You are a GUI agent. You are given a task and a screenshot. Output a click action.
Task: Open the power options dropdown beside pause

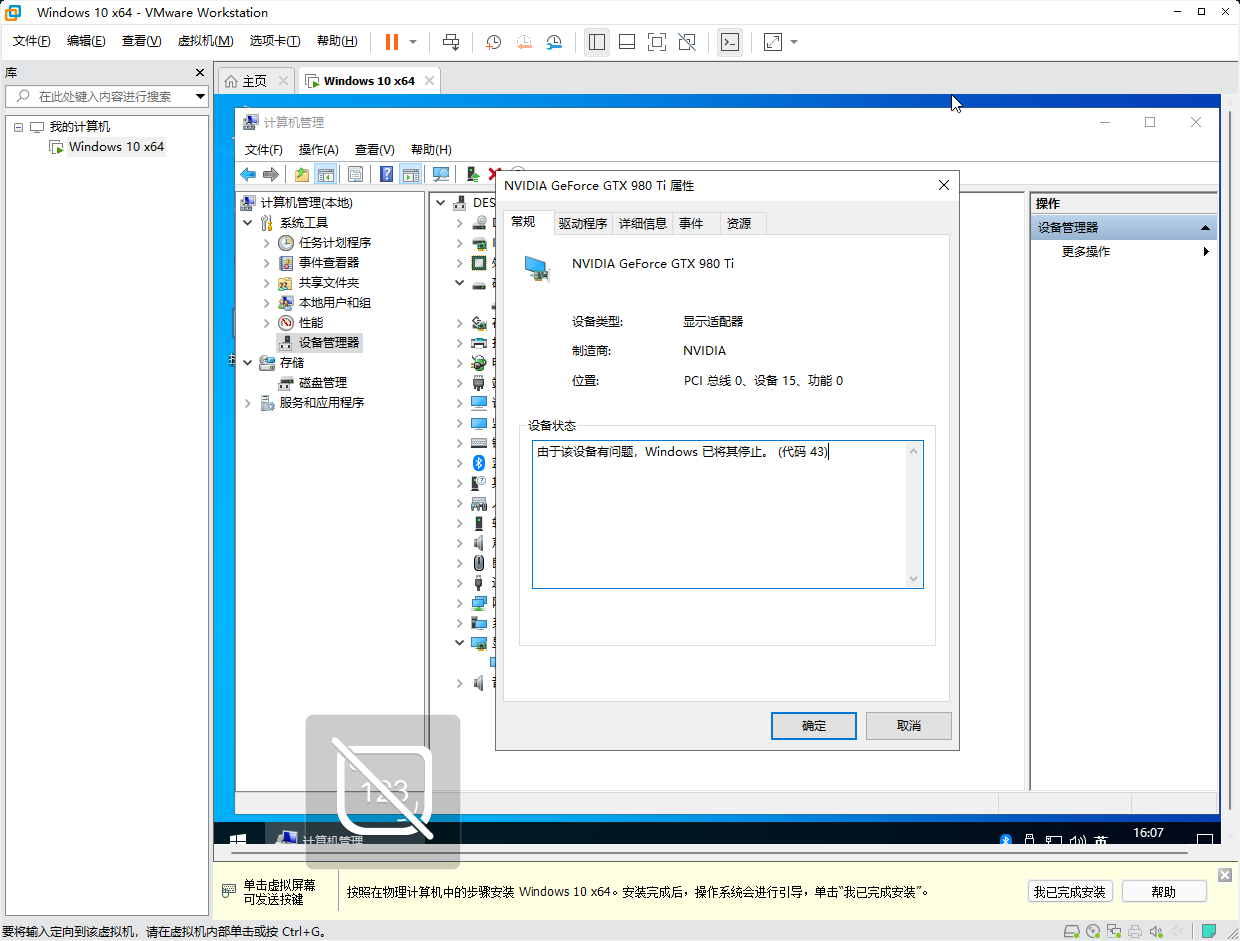pyautogui.click(x=413, y=42)
